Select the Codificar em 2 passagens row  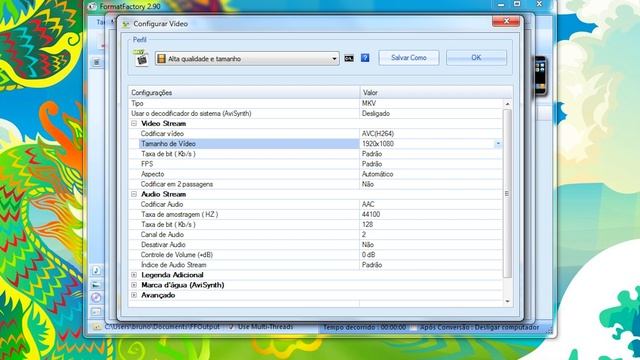(x=316, y=184)
